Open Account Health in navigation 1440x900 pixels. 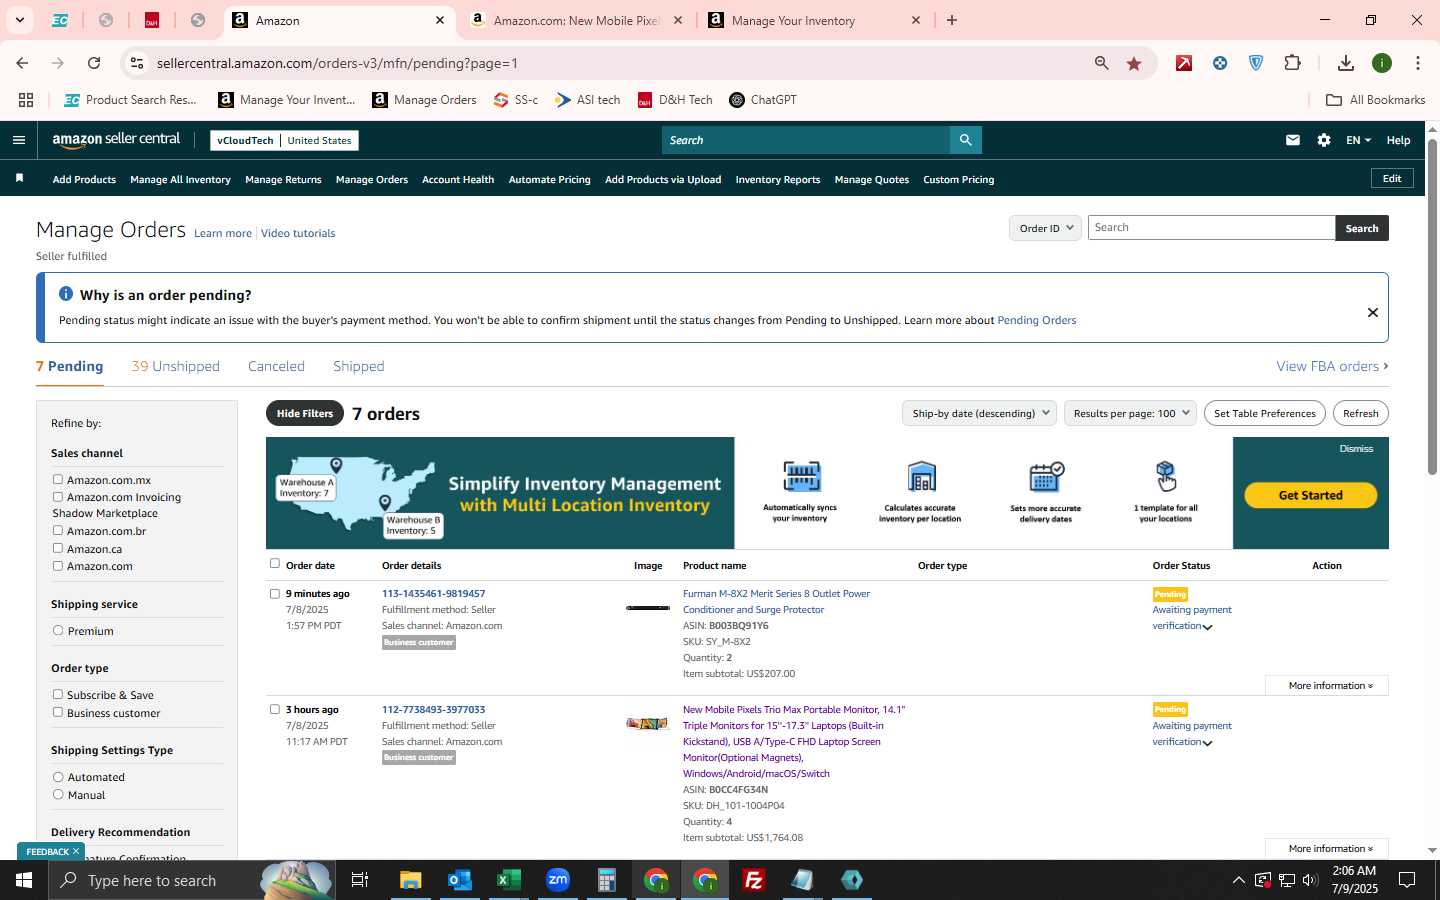tap(458, 180)
